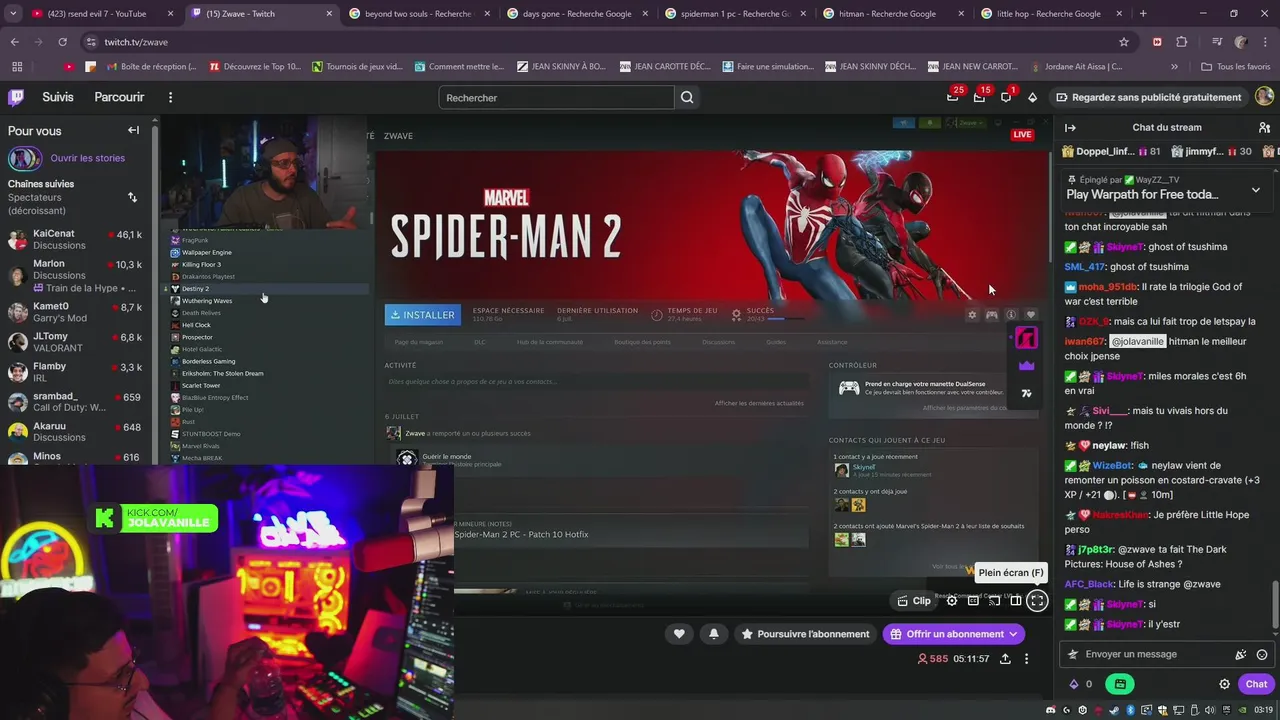Toggle channel notification bell
This screenshot has height=720, width=1280.
(x=713, y=634)
